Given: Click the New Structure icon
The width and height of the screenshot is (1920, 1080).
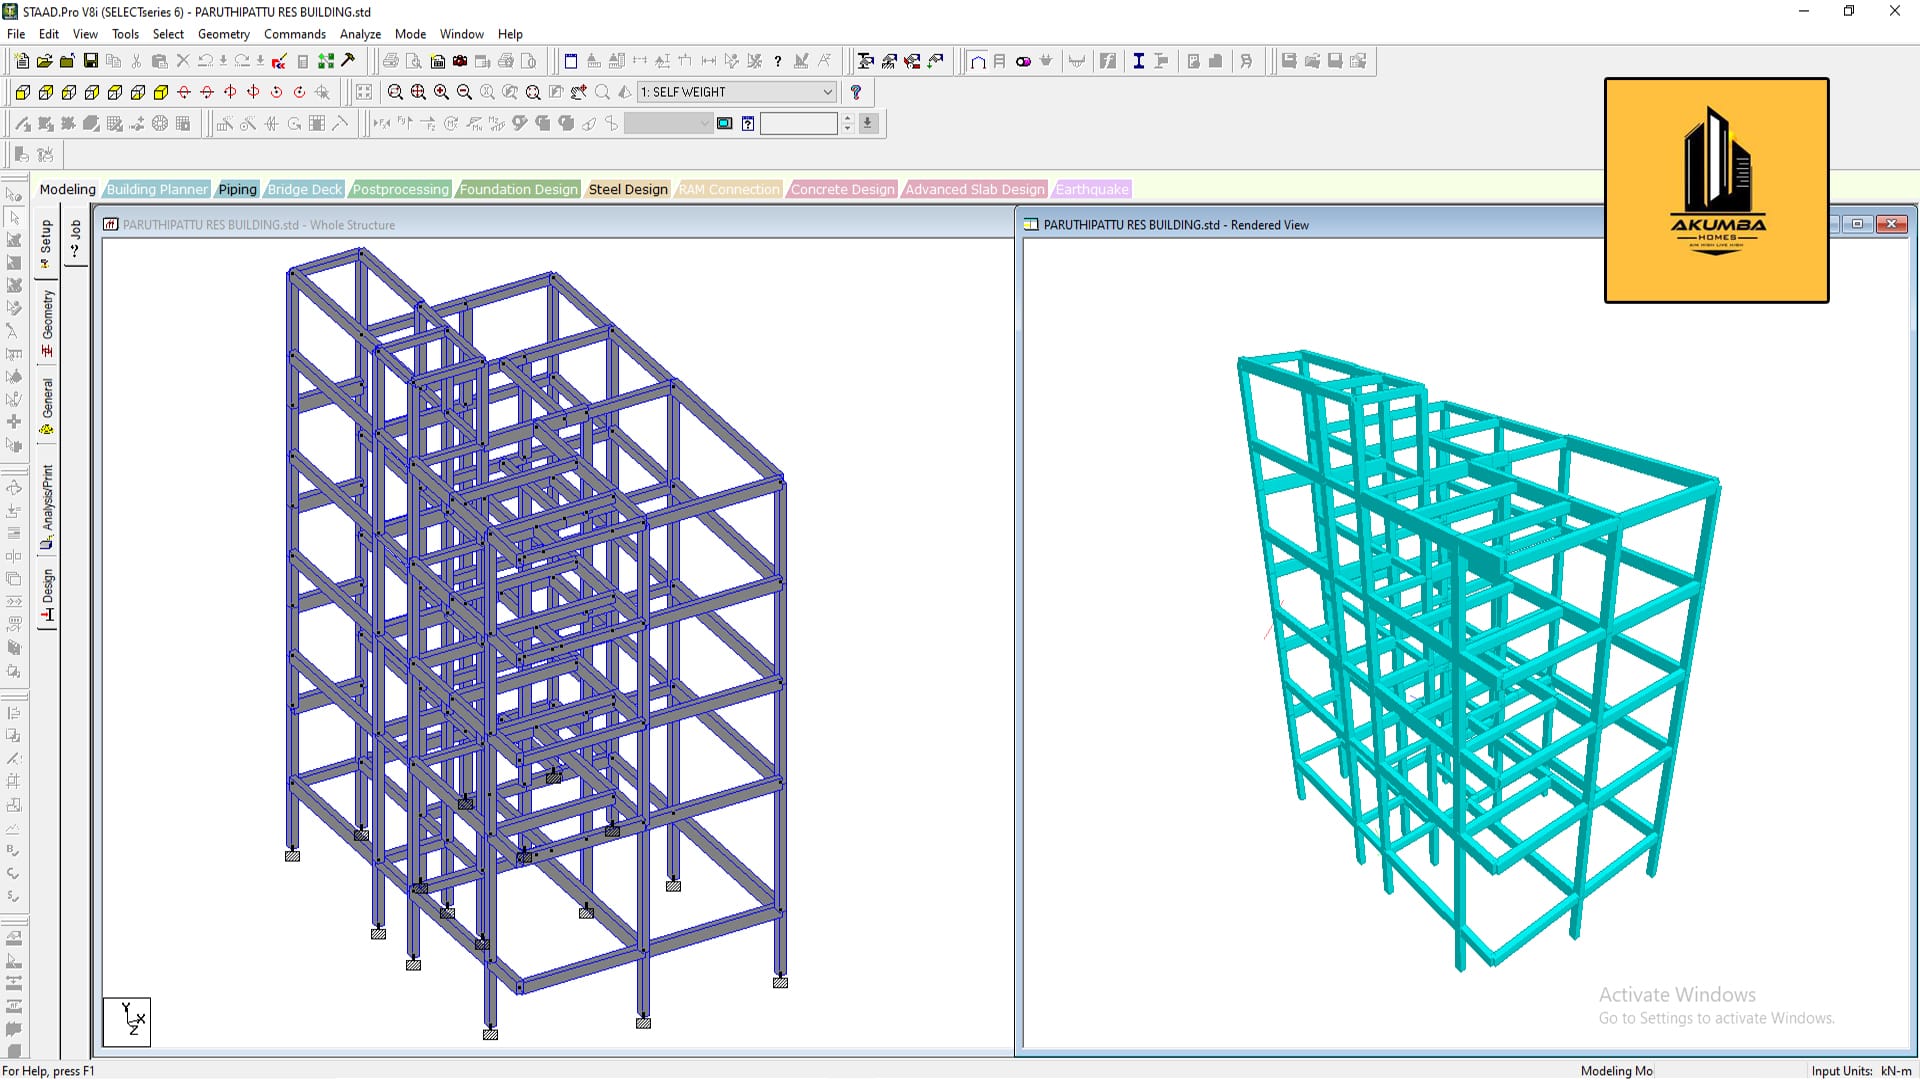Looking at the screenshot, I should pyautogui.click(x=22, y=61).
